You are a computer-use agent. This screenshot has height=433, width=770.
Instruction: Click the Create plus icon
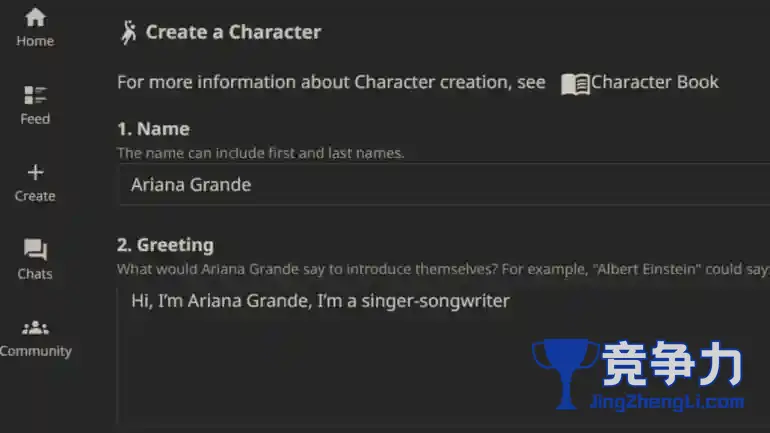point(35,172)
